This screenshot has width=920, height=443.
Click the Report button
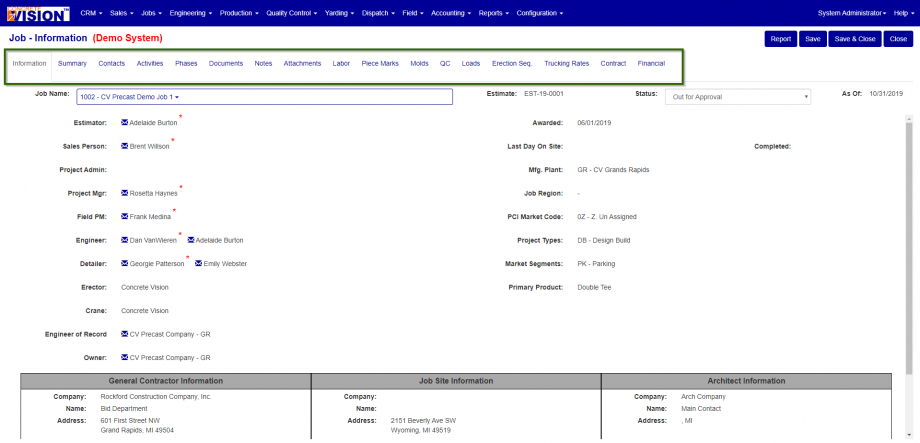[x=780, y=39]
